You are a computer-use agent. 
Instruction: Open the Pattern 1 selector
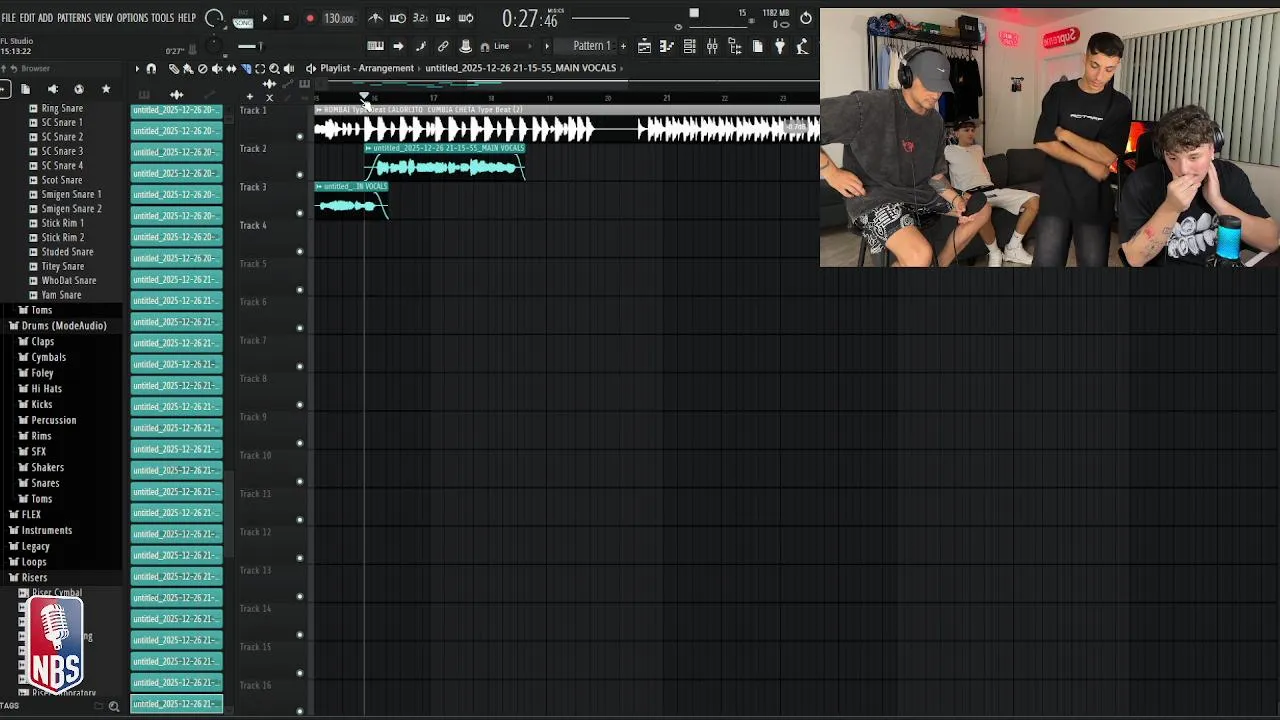click(x=591, y=46)
